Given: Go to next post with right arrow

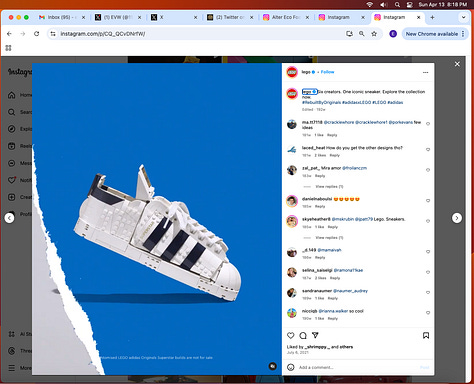Looking at the screenshot, I should 457,218.
